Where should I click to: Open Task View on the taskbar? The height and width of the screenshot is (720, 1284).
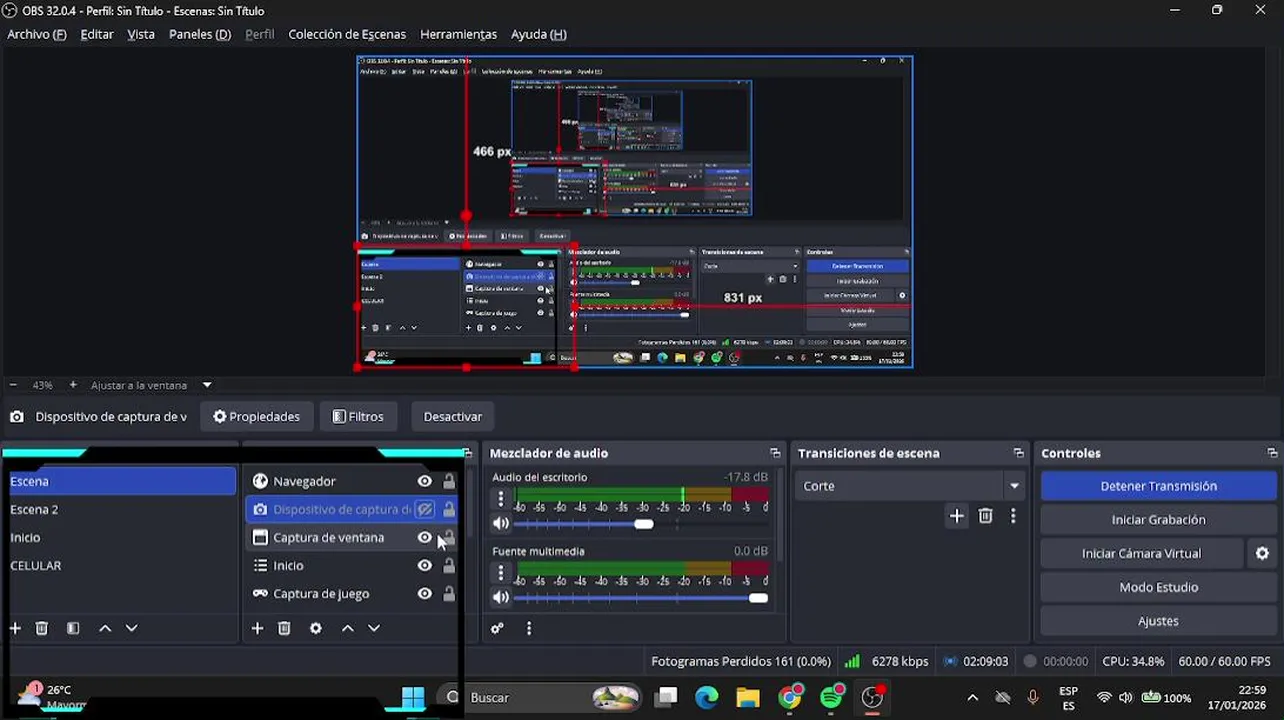point(666,697)
